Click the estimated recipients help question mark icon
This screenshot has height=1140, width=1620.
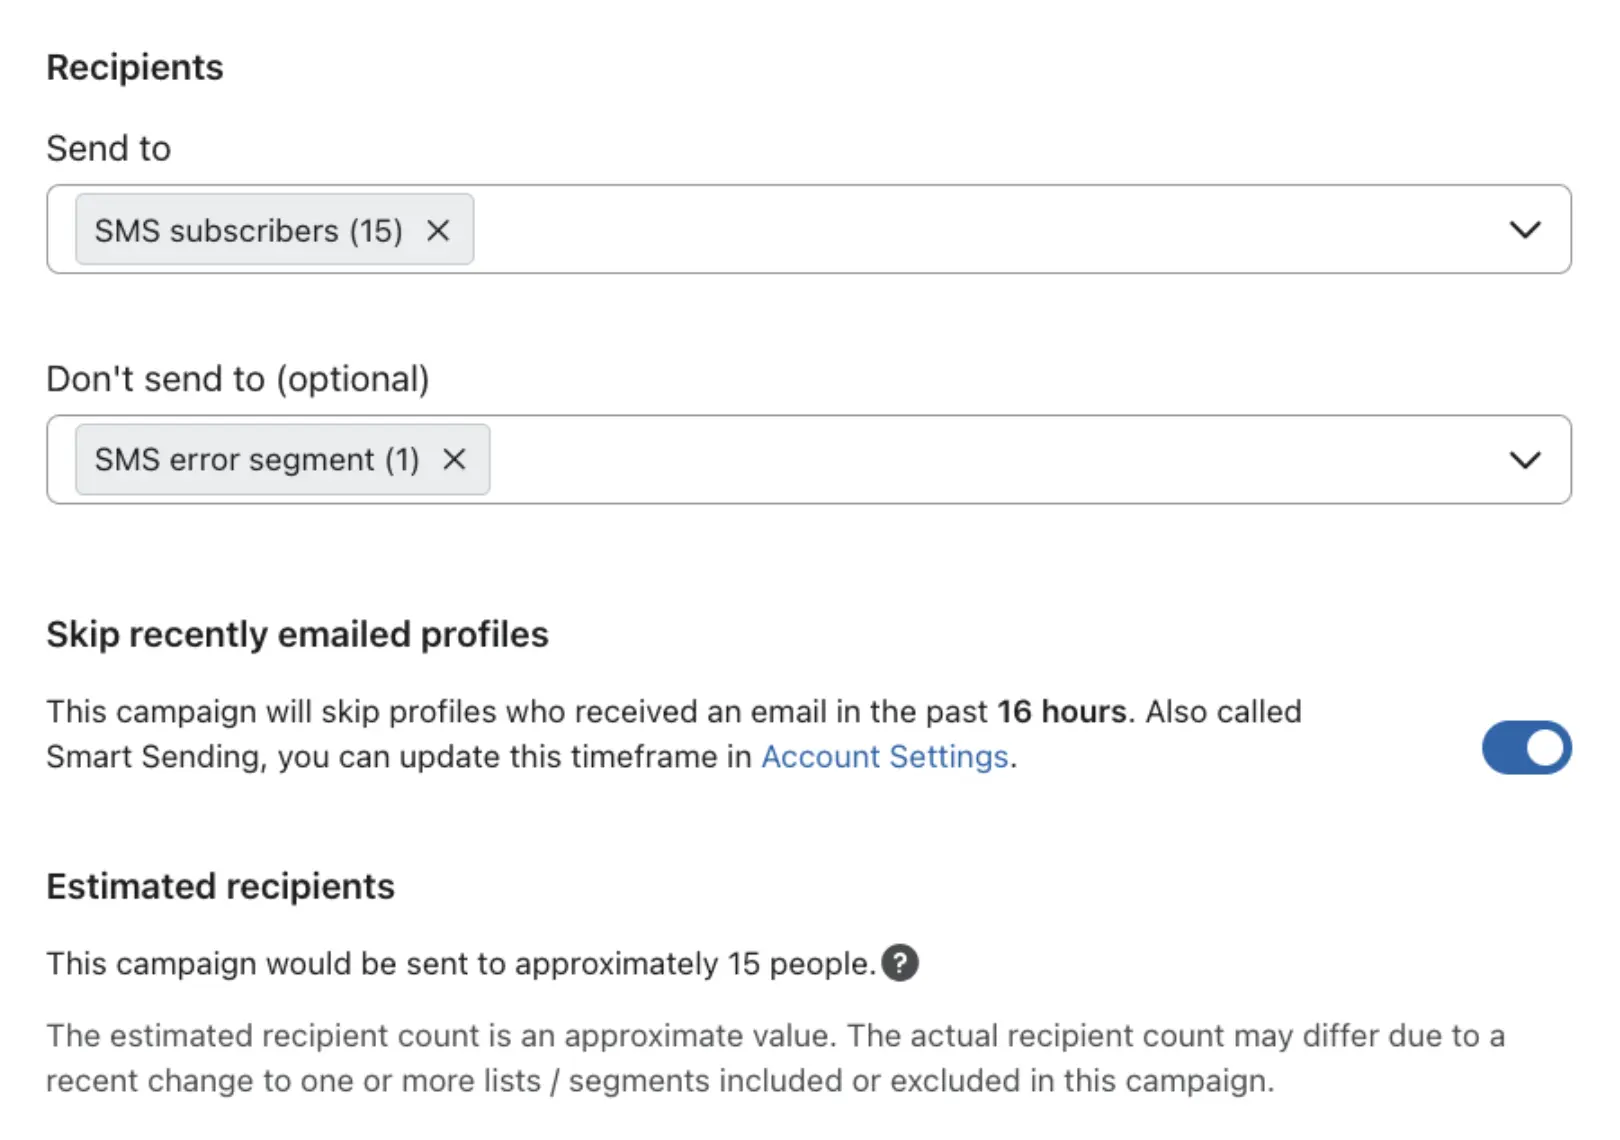click(x=900, y=963)
